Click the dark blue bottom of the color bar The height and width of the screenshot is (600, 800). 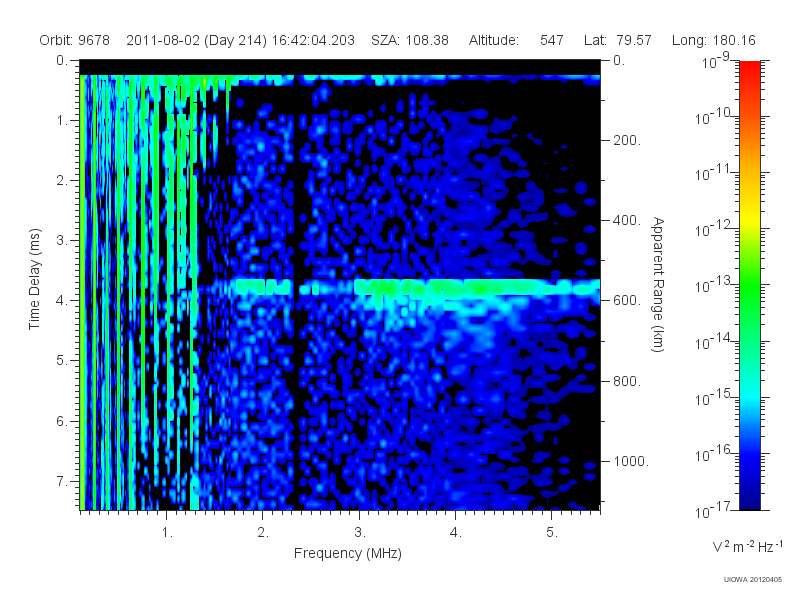(x=749, y=500)
